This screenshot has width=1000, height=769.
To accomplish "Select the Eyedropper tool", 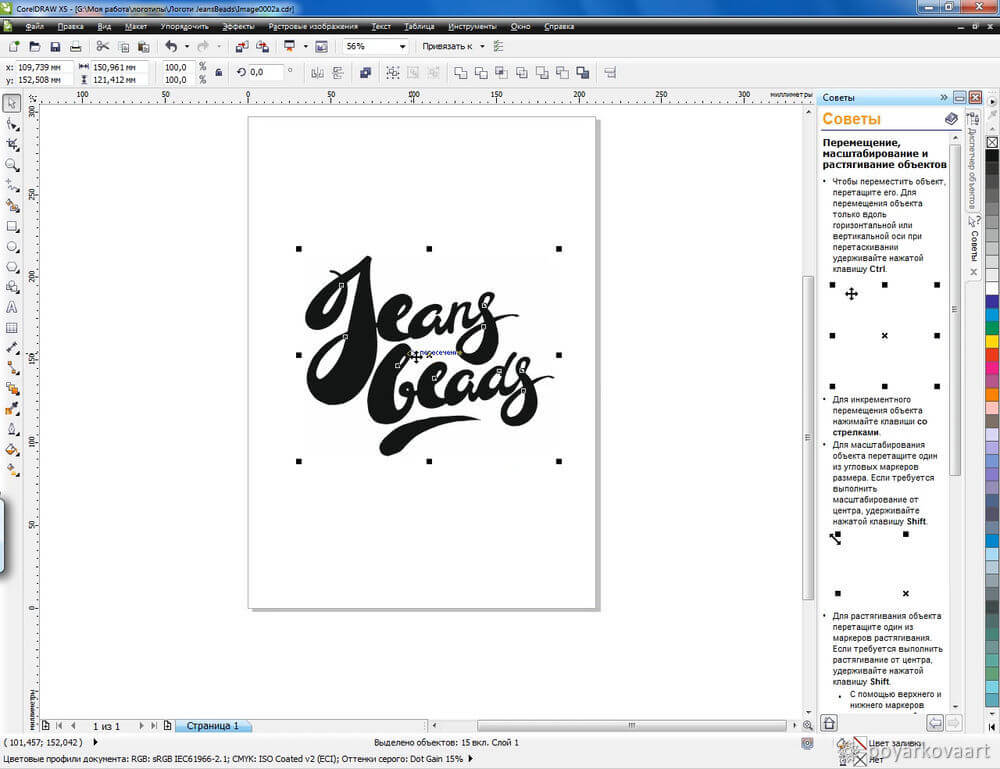I will tap(12, 409).
